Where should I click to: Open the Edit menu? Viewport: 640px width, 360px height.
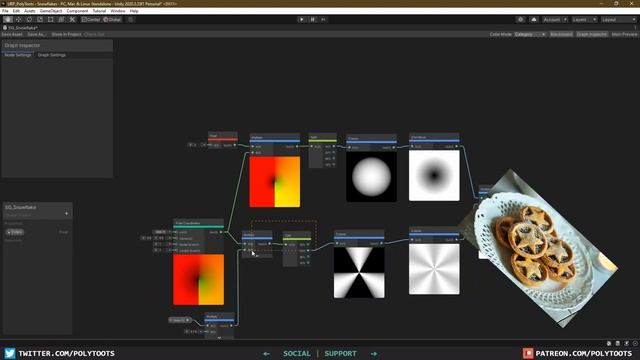tap(16, 11)
